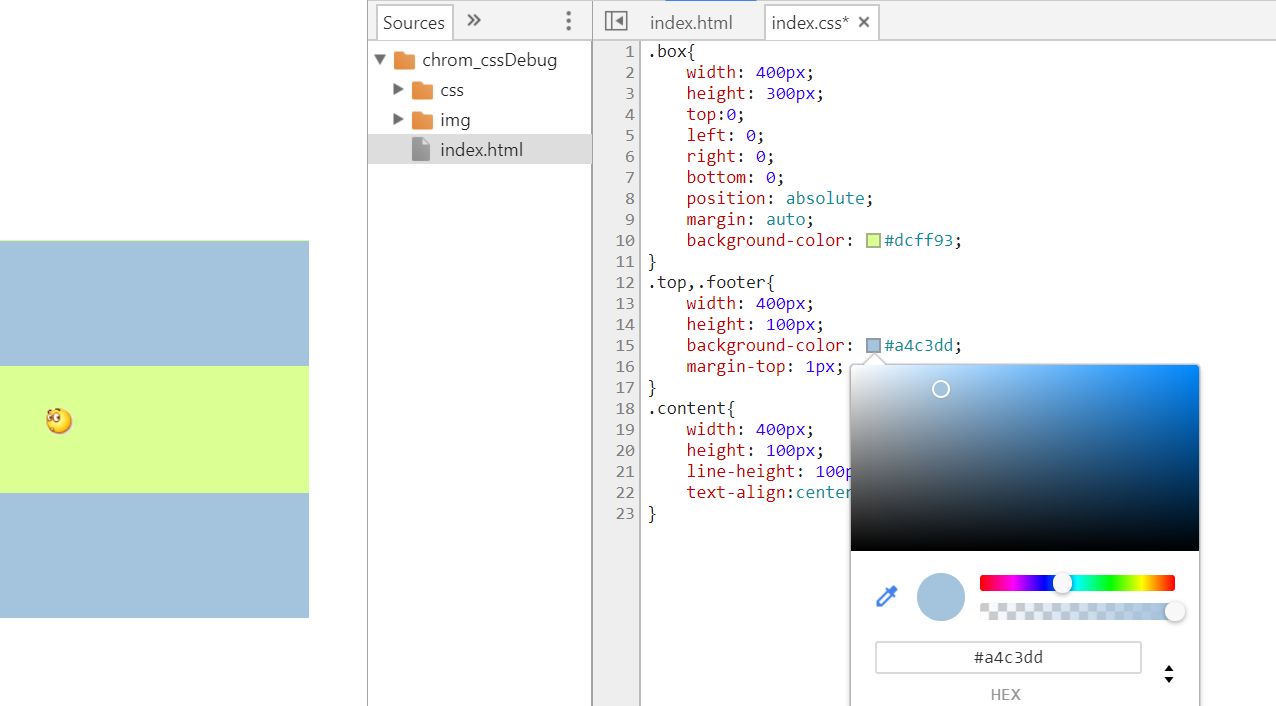Click the emoji face in the preview
Viewport: 1276px width, 706px height.
[x=59, y=421]
